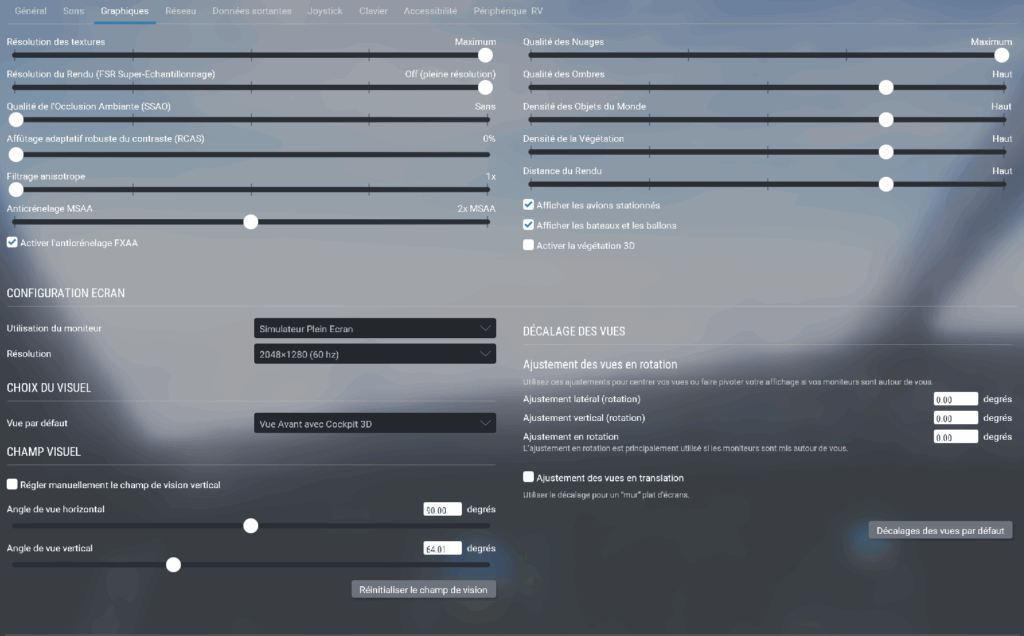Click the Qualité des Ombres slider knob

pos(885,87)
